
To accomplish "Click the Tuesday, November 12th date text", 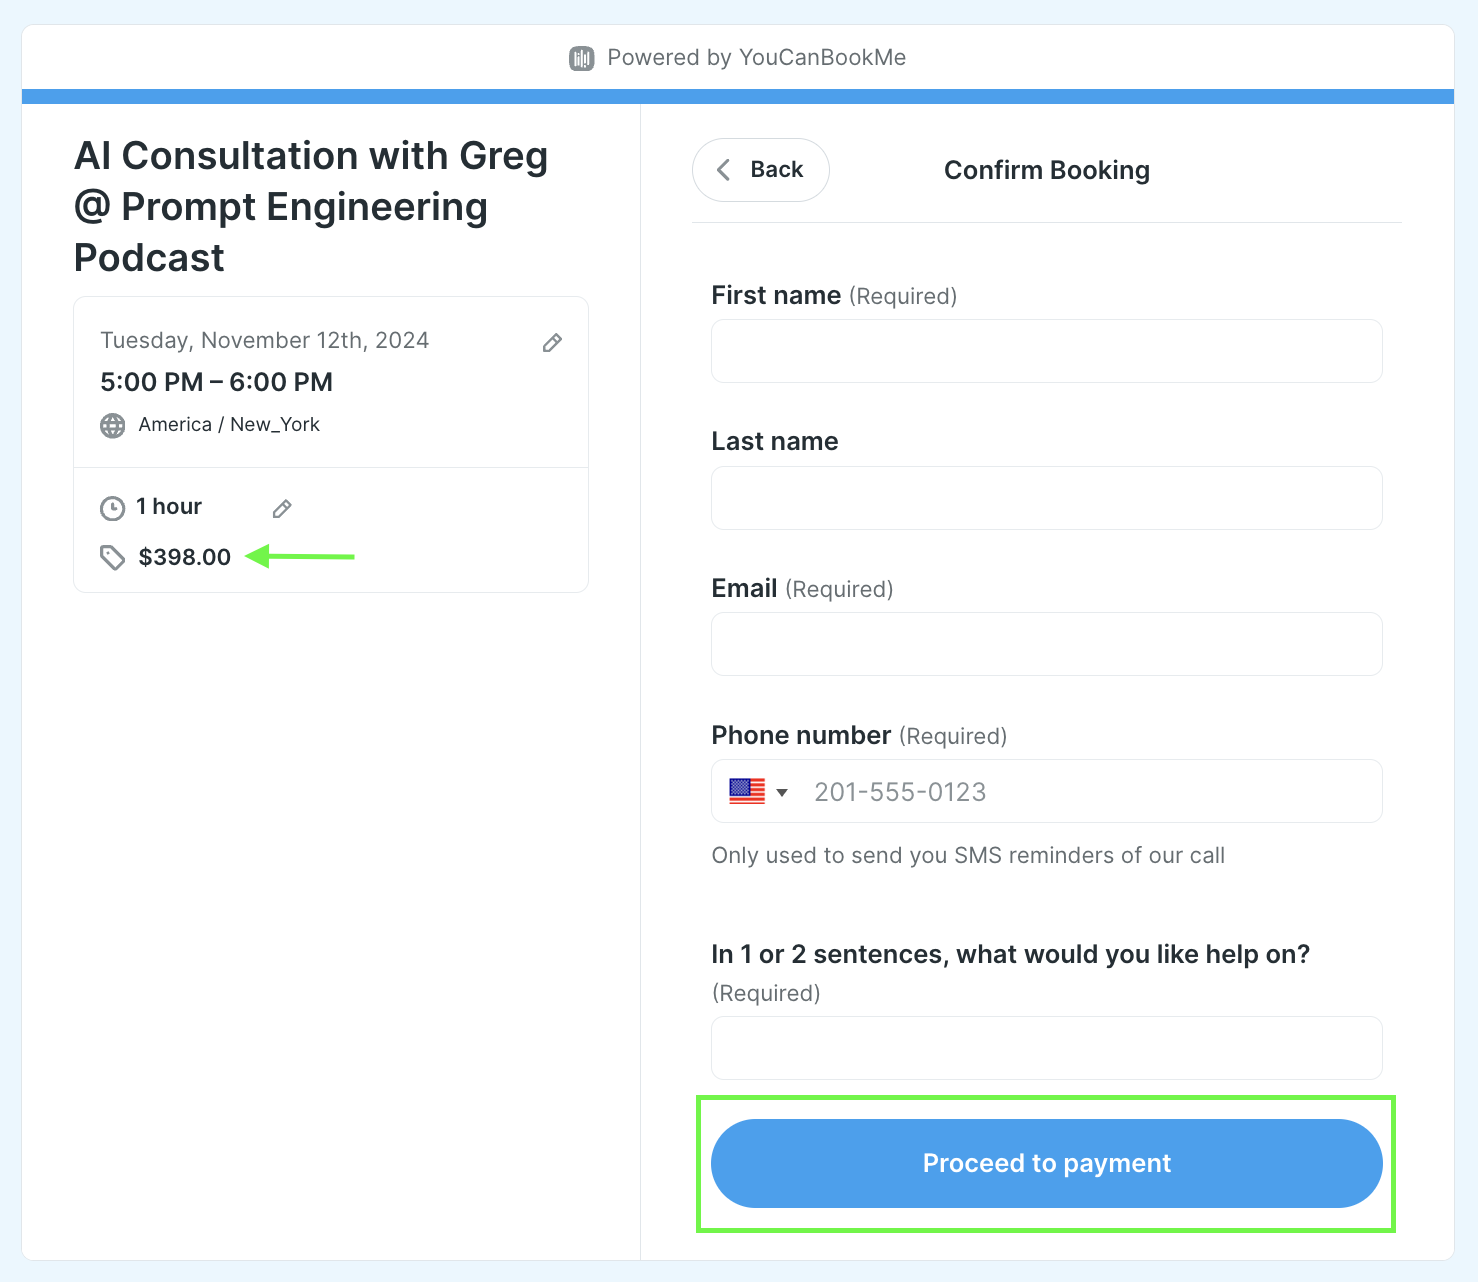I will 265,340.
